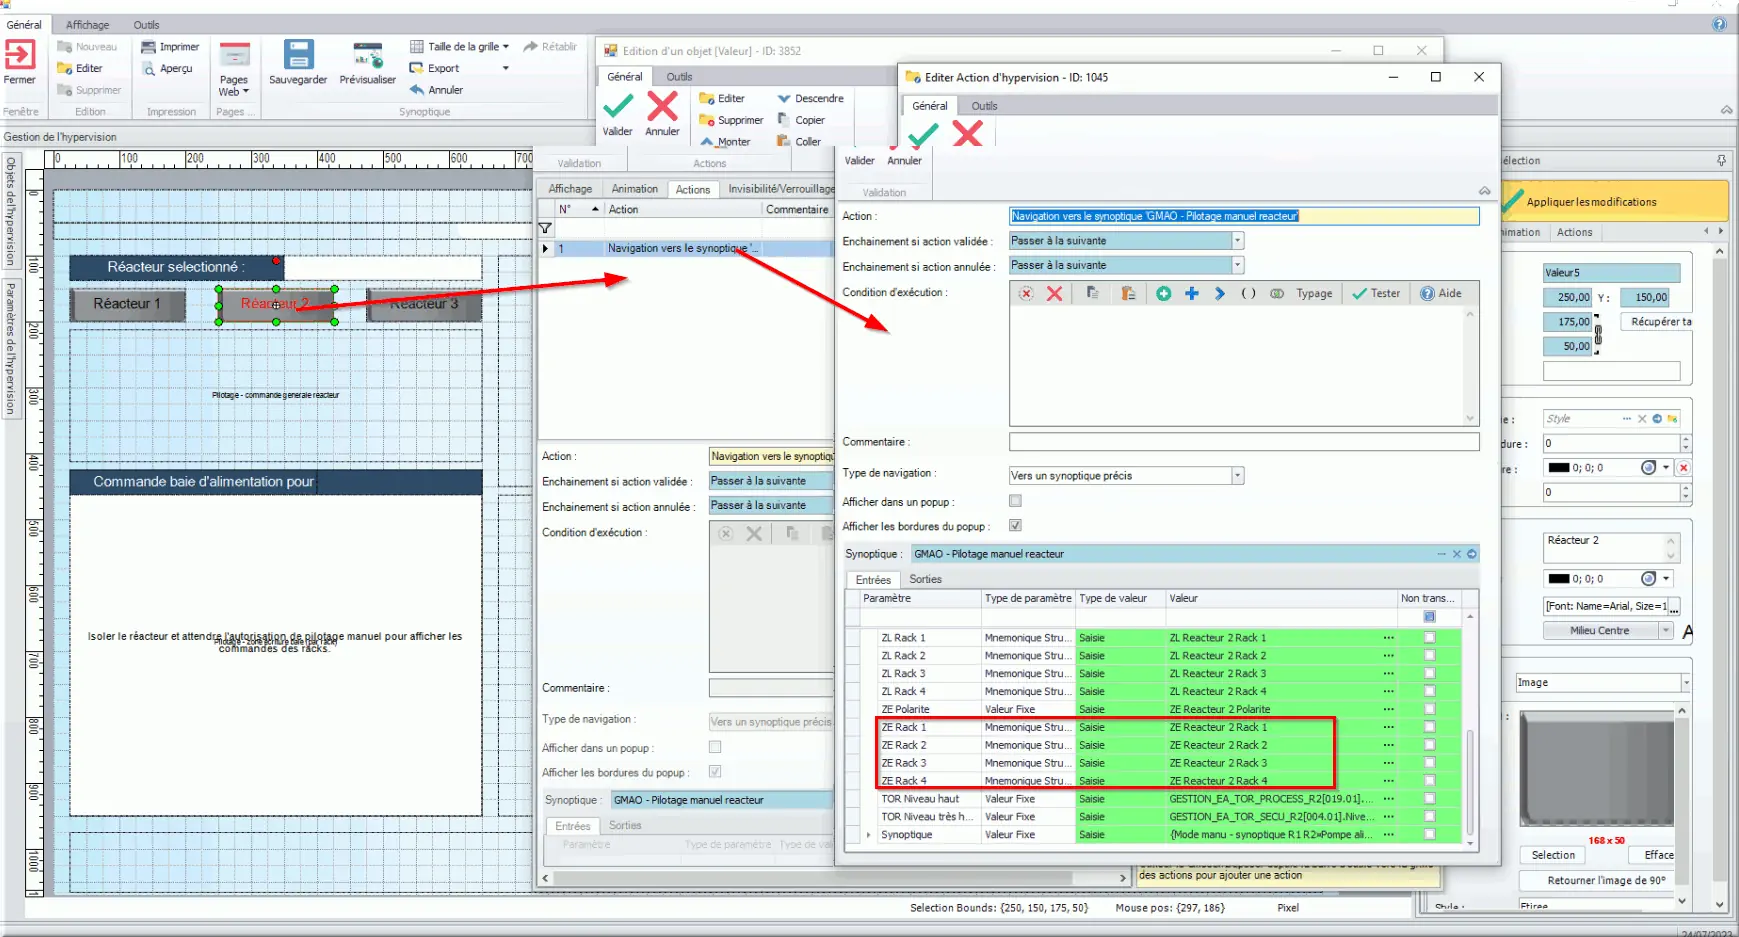Click the Réacteur 1 button on canvas
Viewport: 1739px width, 937px height.
click(x=127, y=304)
